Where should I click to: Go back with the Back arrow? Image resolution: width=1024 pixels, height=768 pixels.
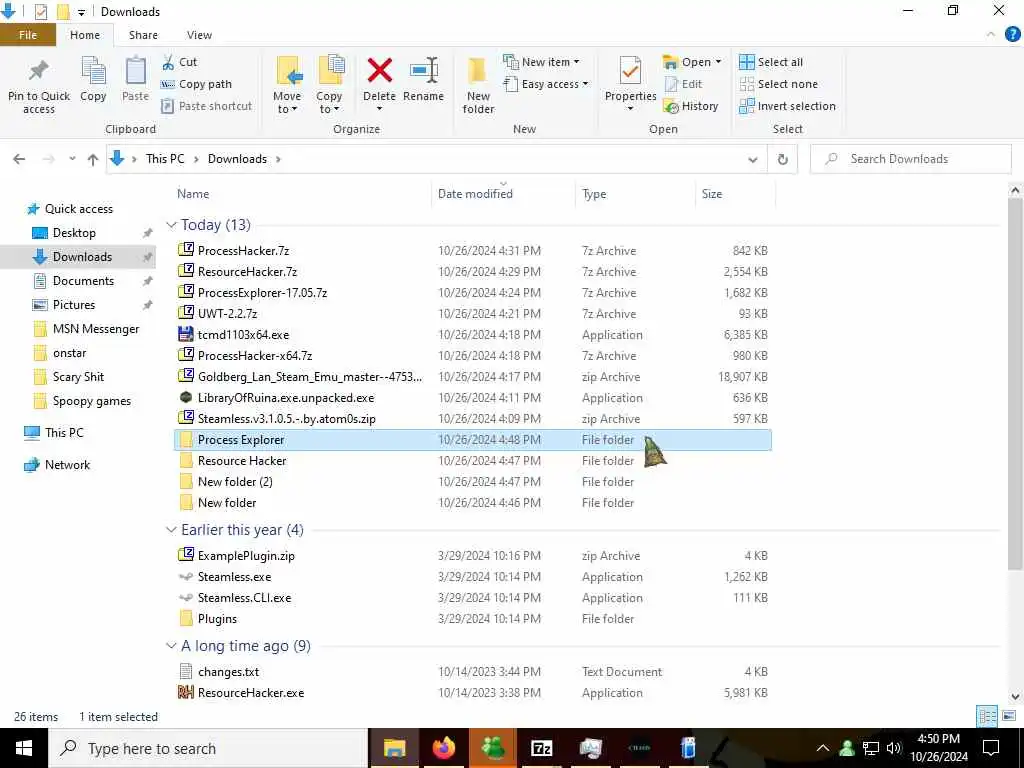click(x=19, y=159)
